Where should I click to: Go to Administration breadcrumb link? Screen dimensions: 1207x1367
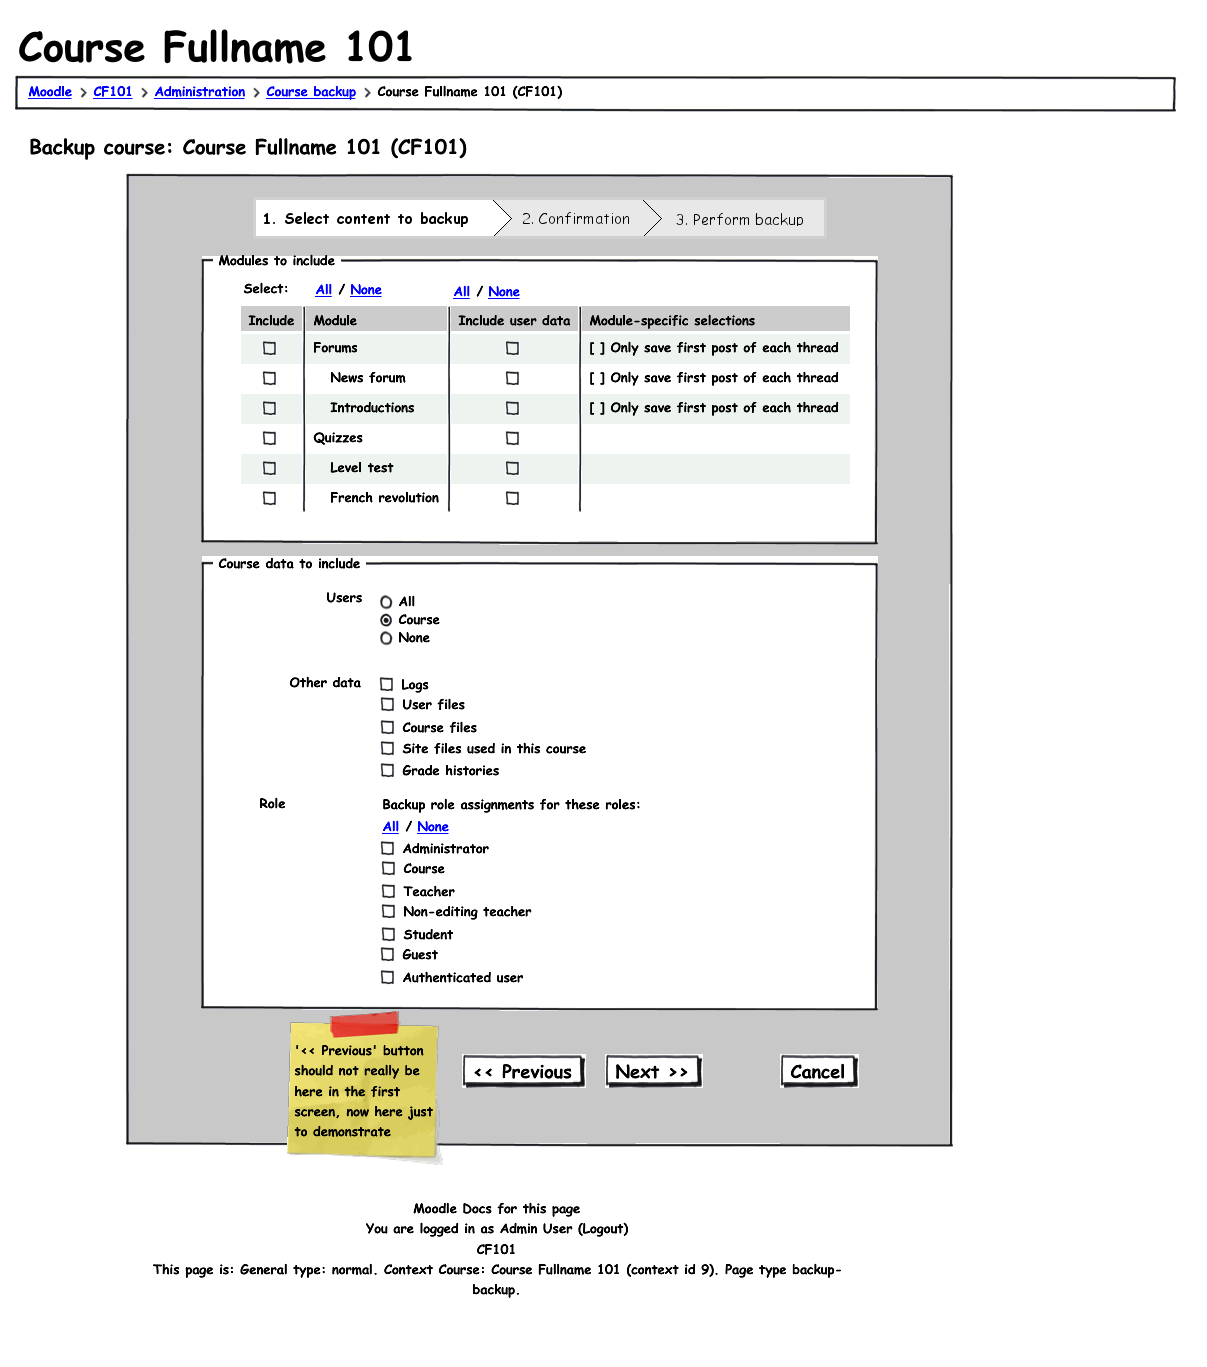(200, 92)
